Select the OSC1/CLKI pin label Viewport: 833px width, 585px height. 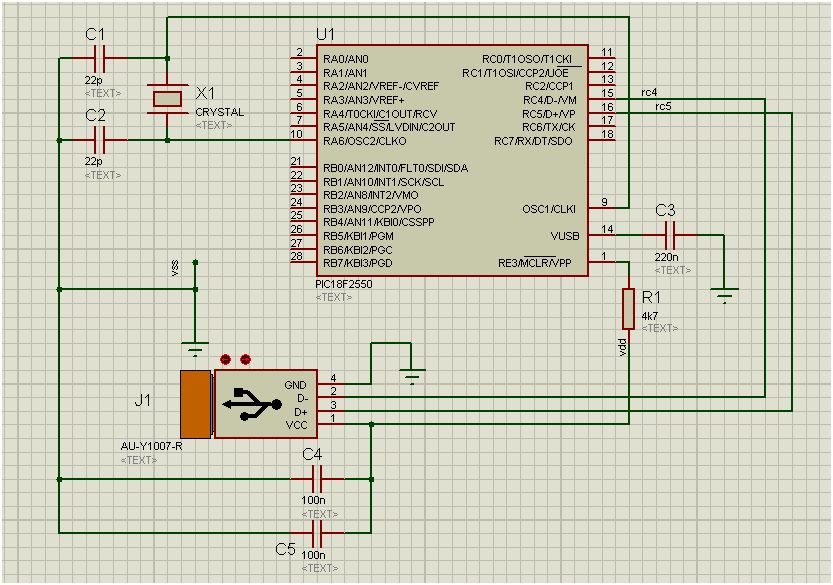tap(549, 209)
